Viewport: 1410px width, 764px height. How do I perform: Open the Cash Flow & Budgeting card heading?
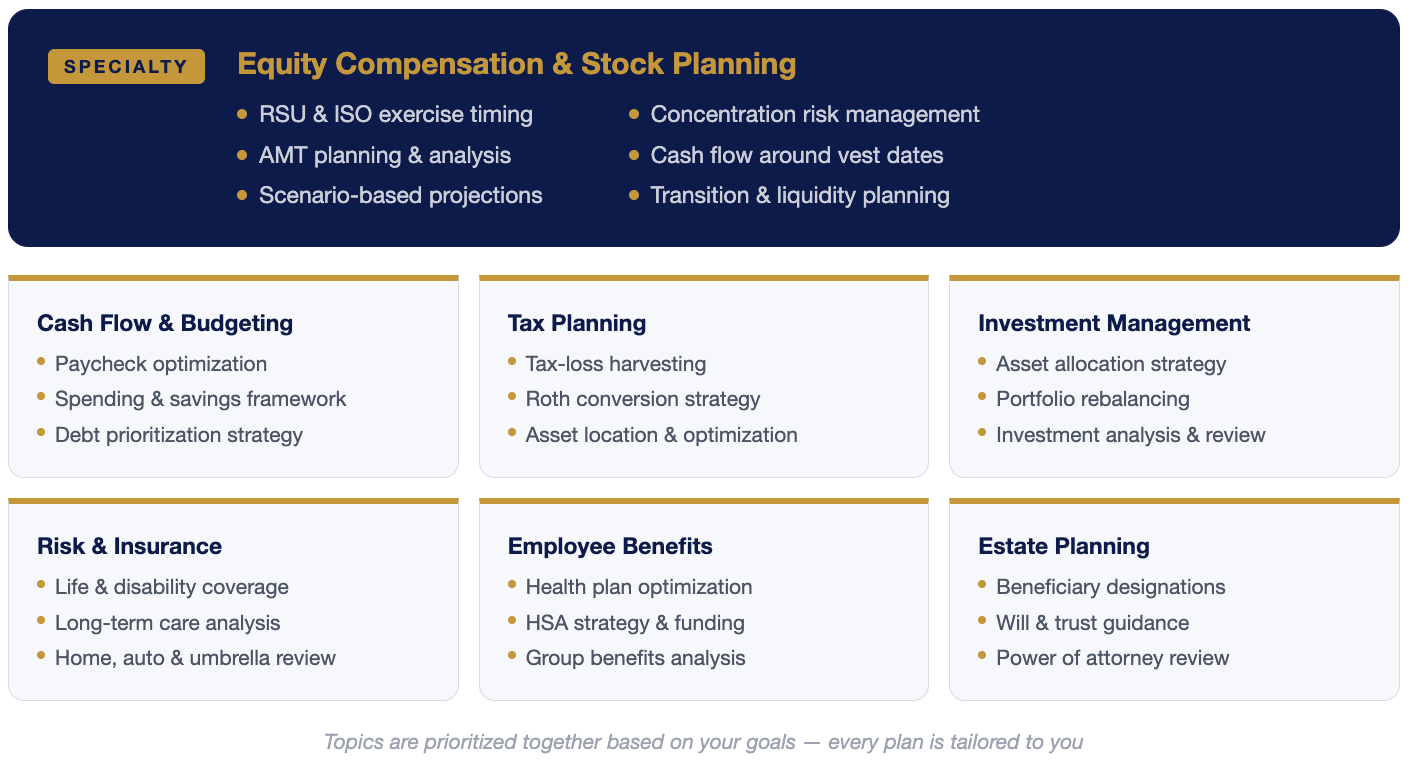(x=165, y=323)
